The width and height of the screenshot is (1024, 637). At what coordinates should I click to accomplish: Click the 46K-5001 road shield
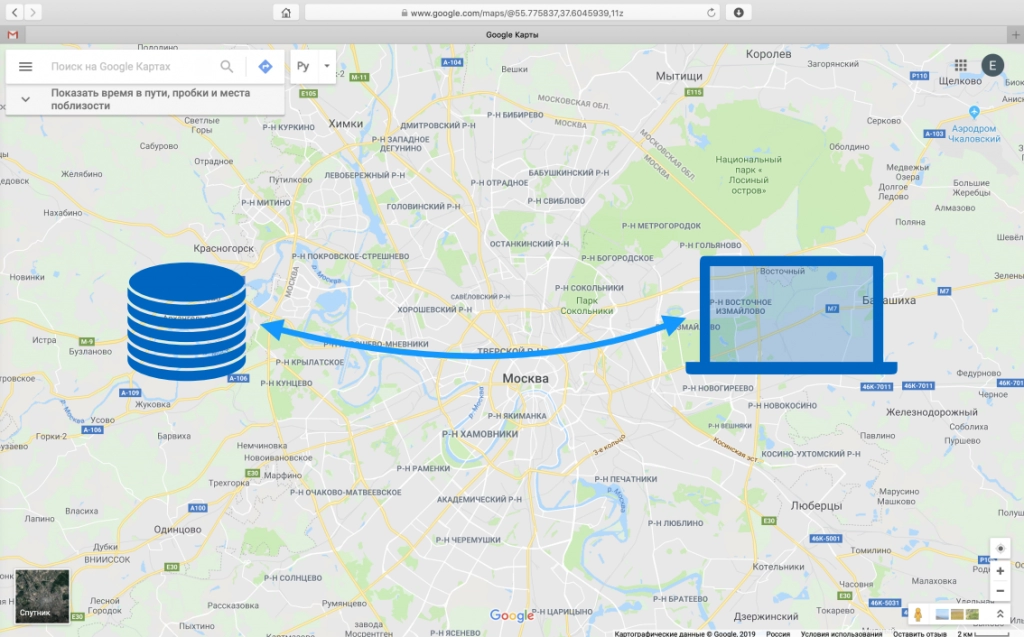[825, 538]
